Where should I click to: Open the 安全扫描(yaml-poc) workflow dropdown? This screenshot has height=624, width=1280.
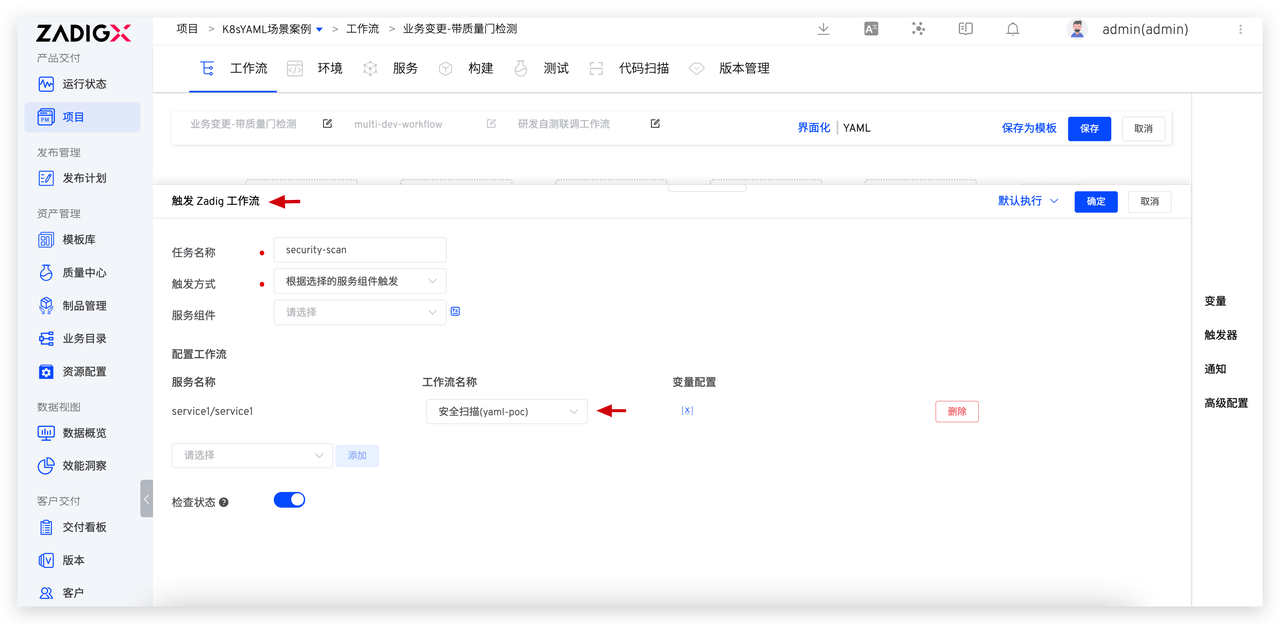507,411
